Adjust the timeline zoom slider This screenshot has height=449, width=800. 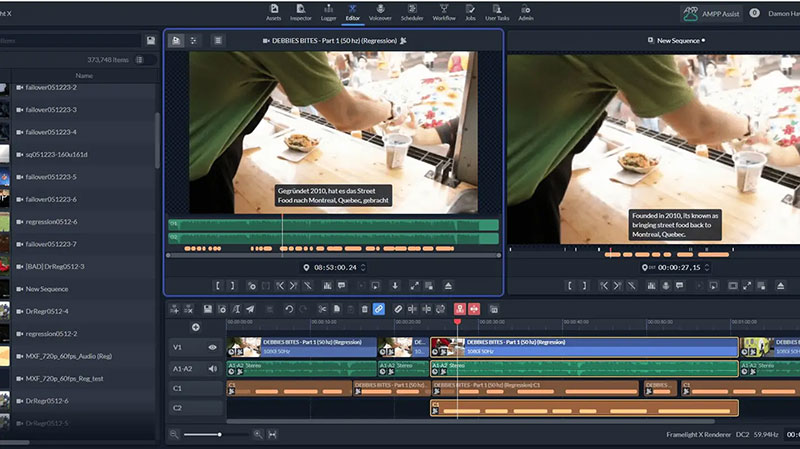219,434
